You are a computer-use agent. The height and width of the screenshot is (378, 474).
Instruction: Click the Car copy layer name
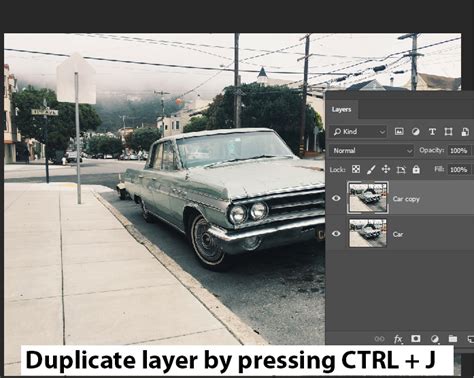(406, 199)
